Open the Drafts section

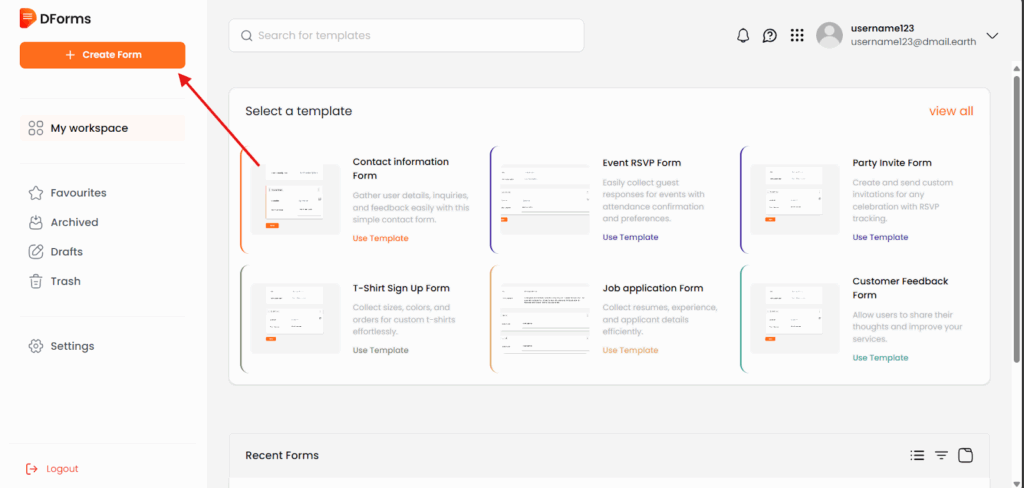tap(66, 252)
